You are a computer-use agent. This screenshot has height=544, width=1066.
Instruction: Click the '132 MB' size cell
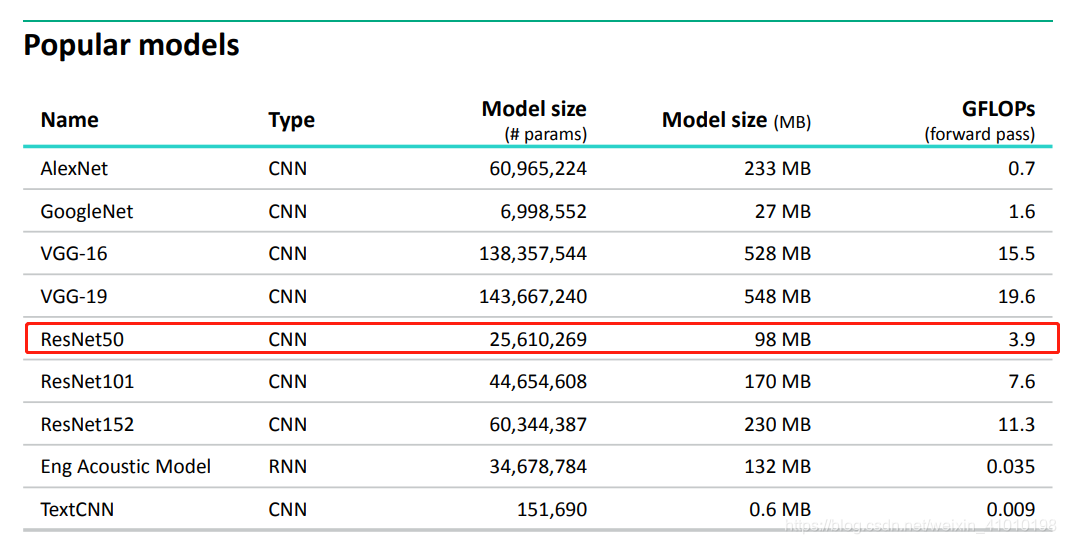[777, 467]
